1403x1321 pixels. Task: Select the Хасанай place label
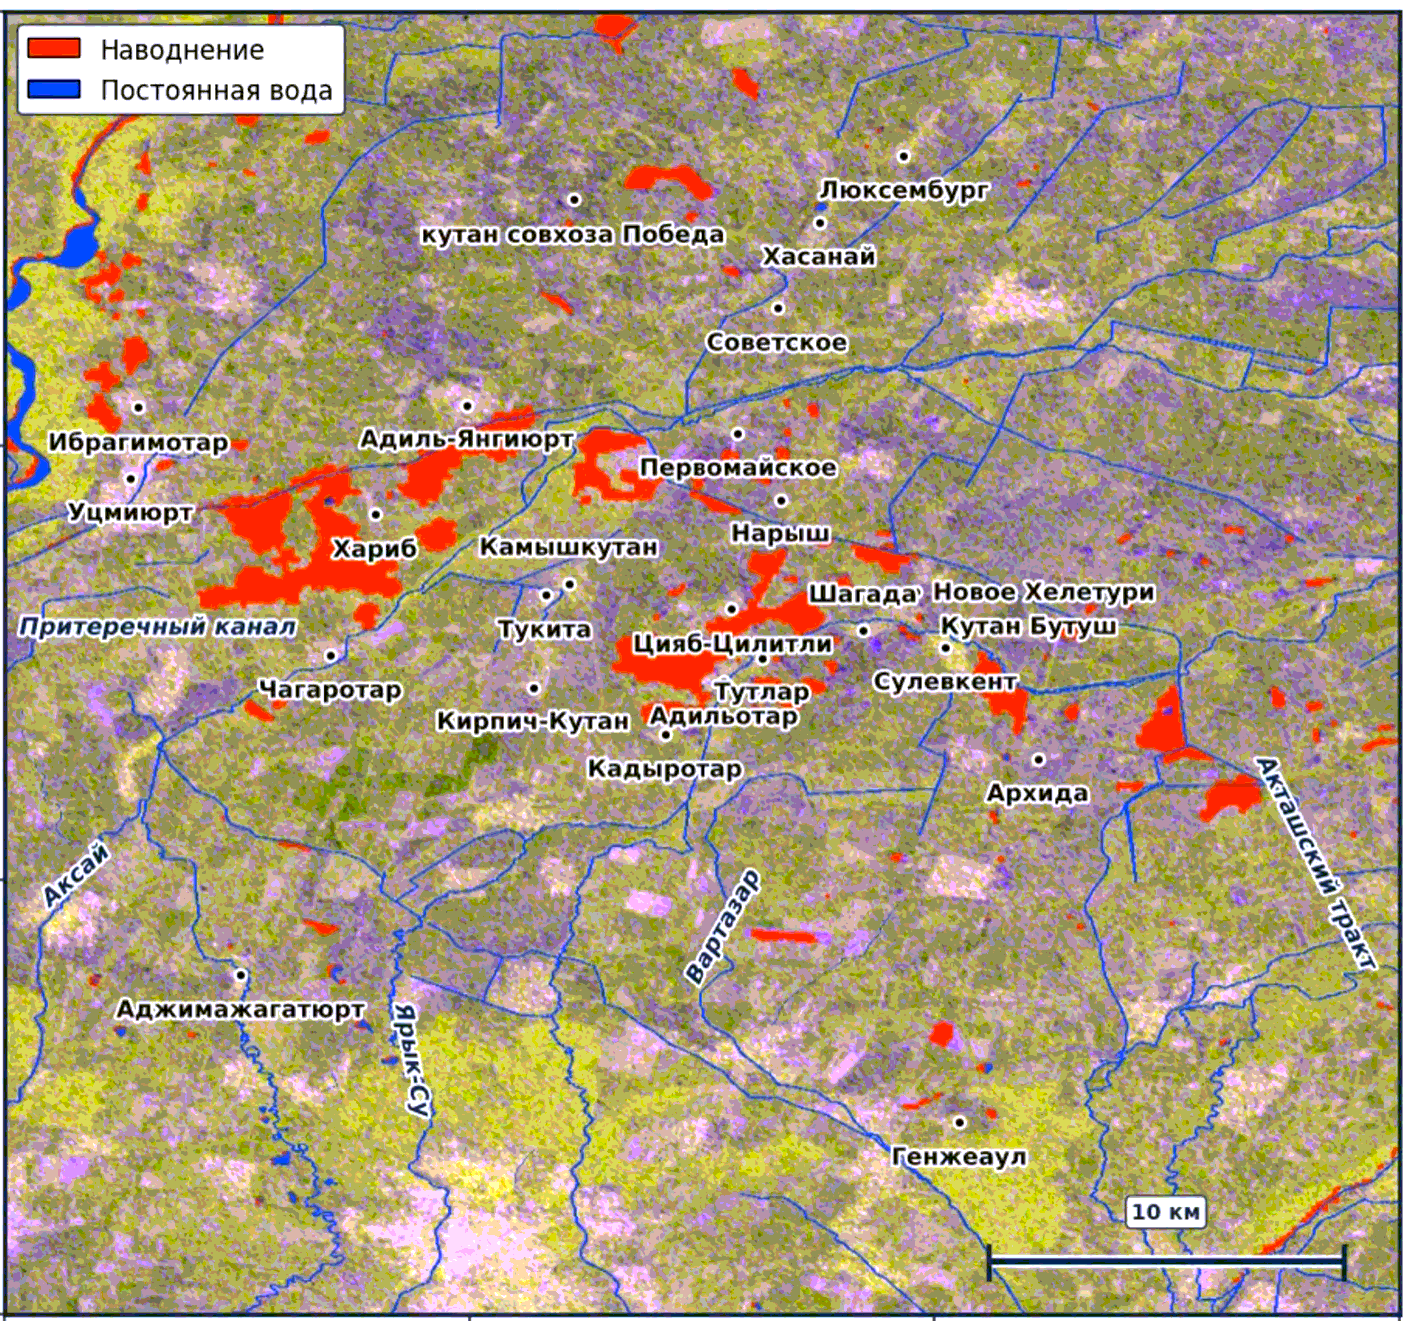[819, 256]
